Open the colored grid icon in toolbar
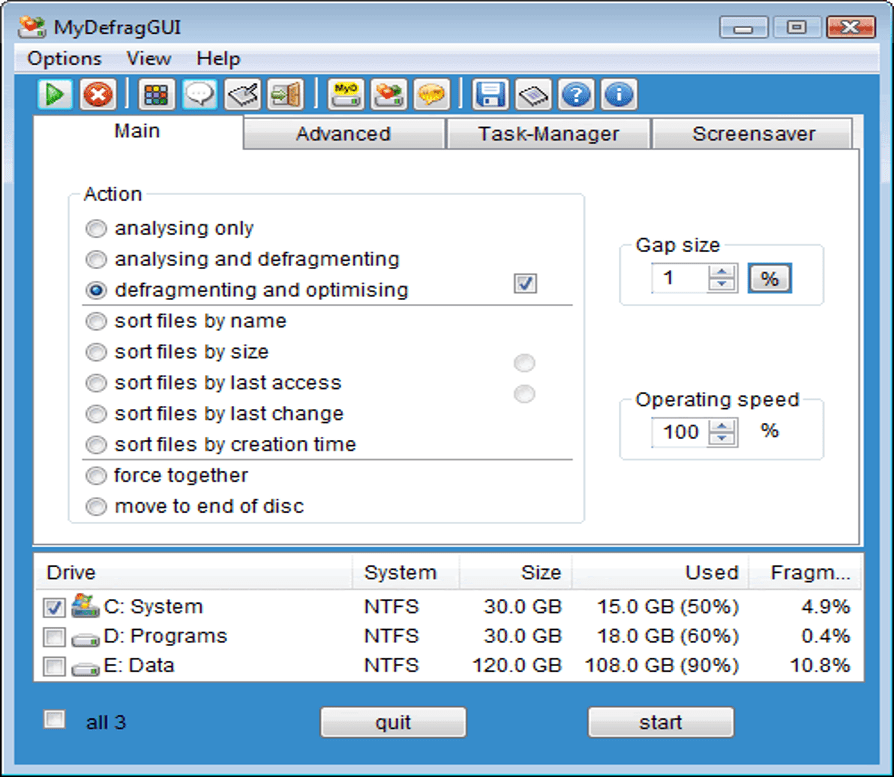Image resolution: width=894 pixels, height=777 pixels. point(157,95)
